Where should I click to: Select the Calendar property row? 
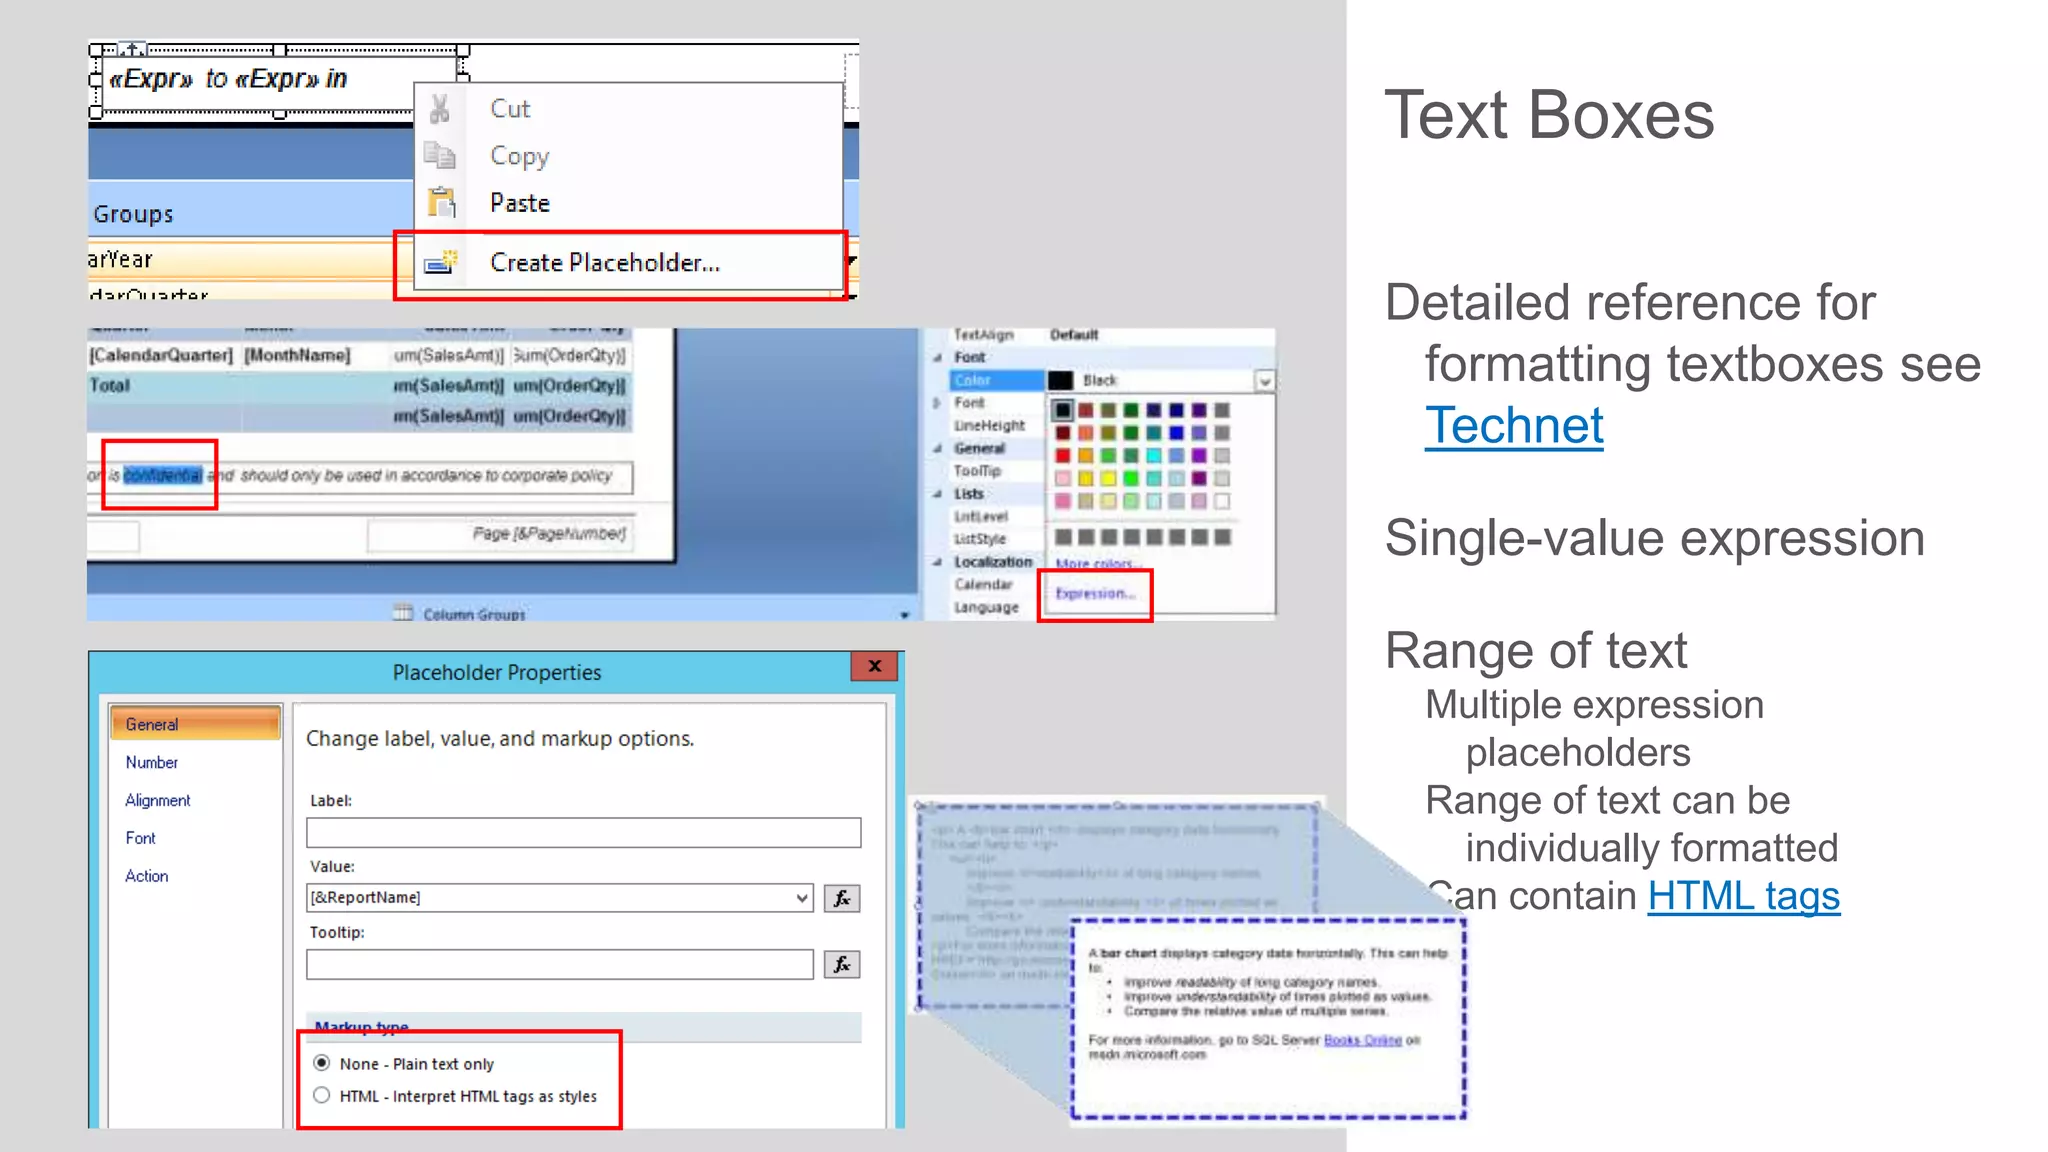[x=996, y=585]
